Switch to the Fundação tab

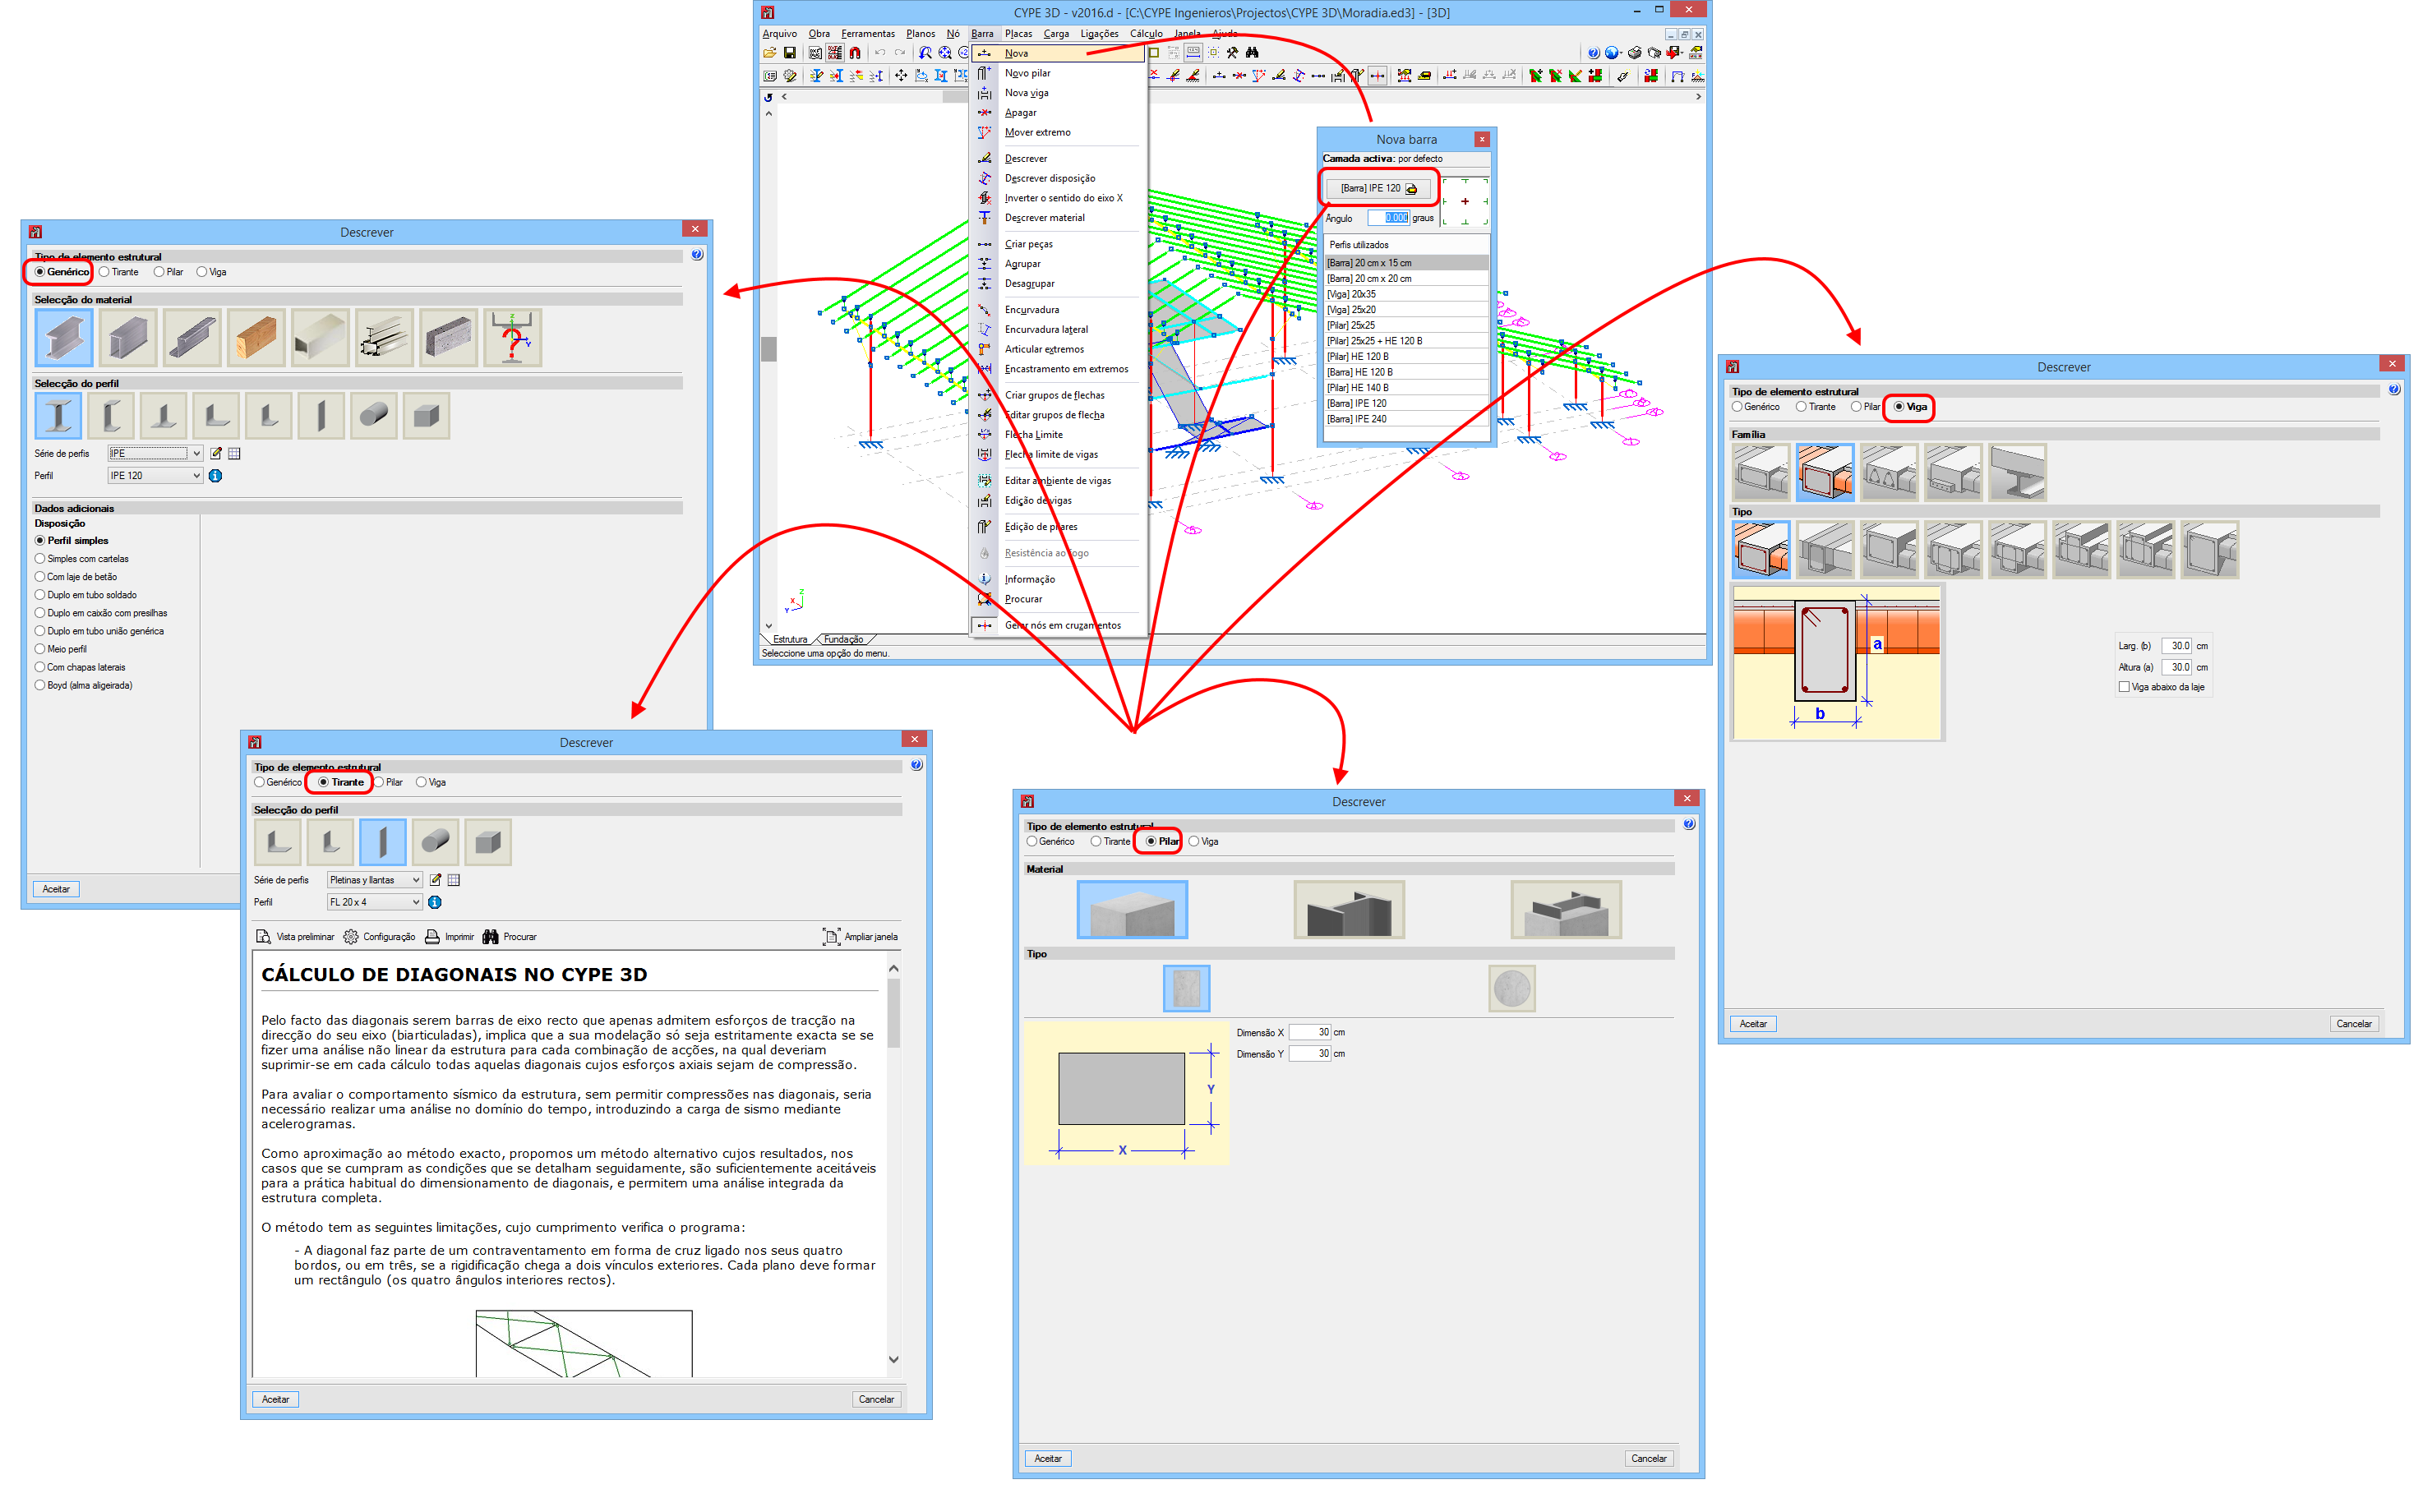coord(843,640)
